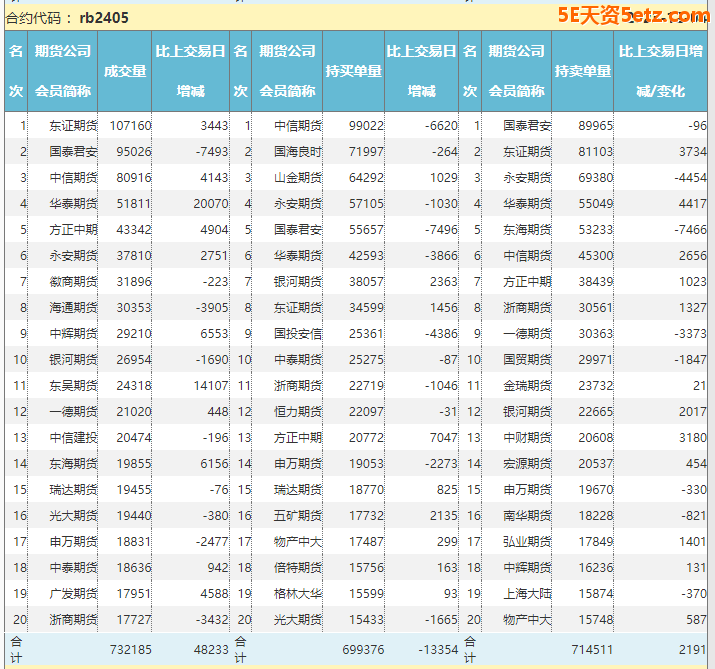Click the 中财期货 company cell
The image size is (715, 669).
tap(527, 438)
